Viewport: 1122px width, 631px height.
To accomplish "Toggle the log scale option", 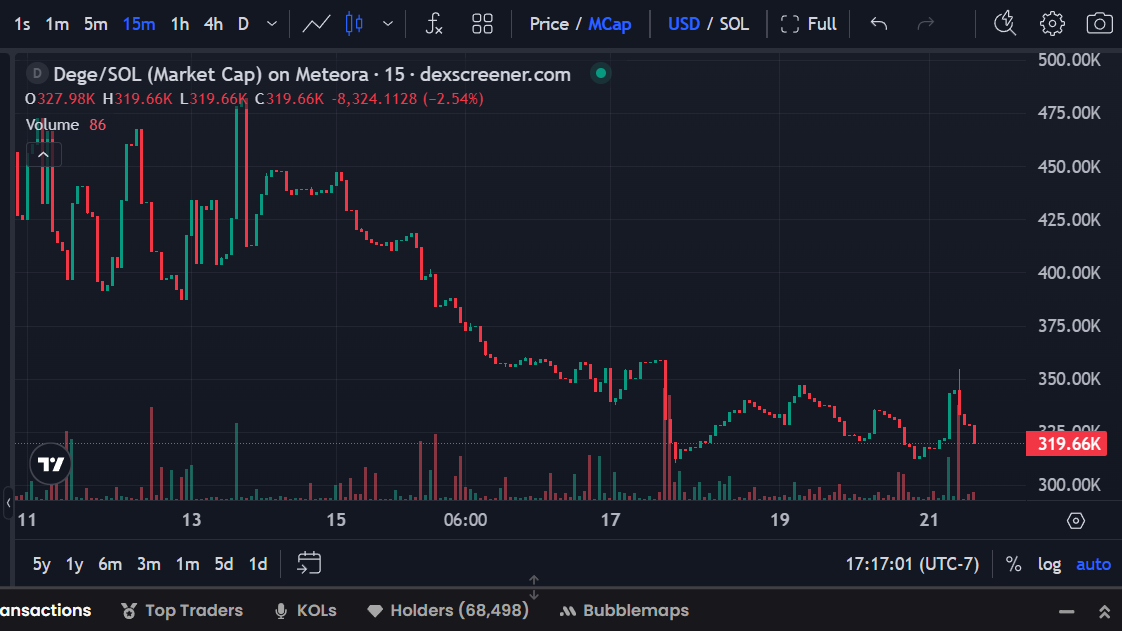I will 1049,564.
